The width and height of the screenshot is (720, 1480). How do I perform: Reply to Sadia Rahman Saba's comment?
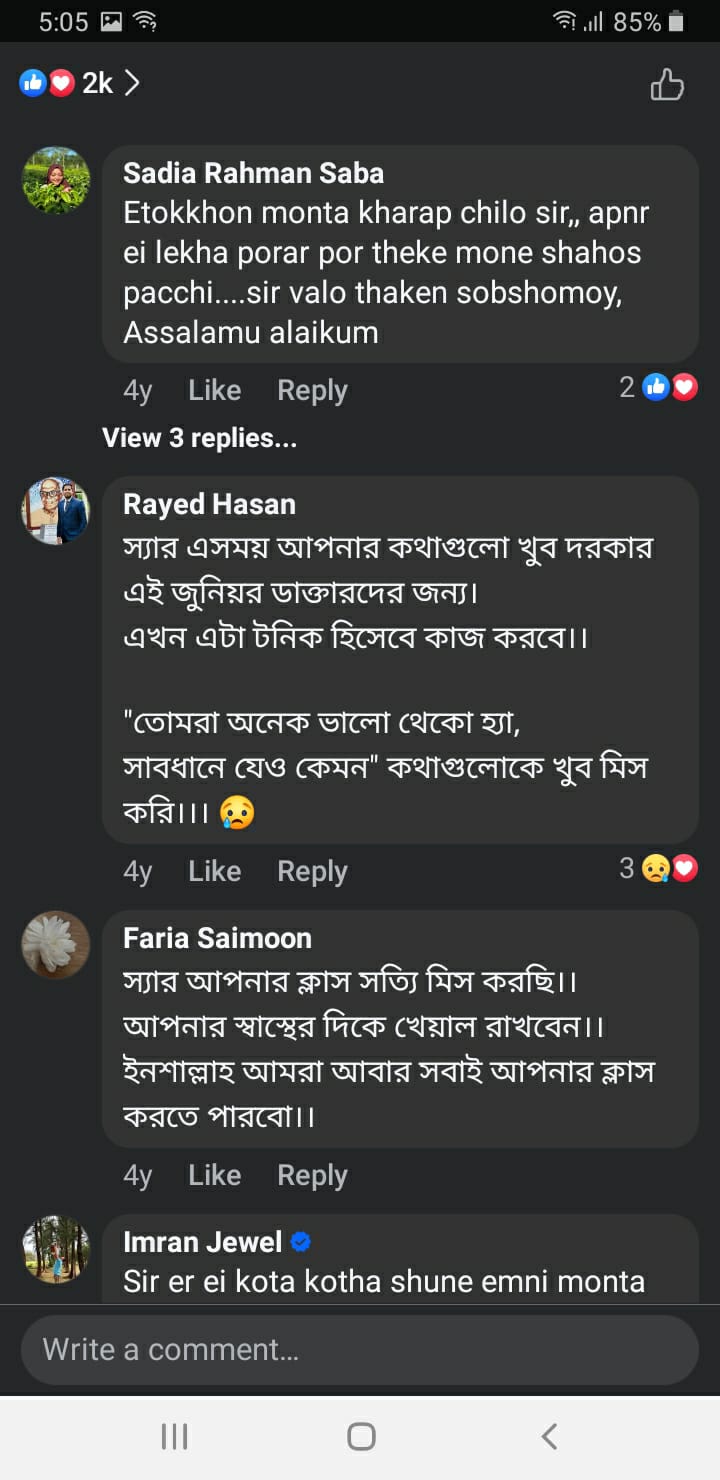[312, 390]
